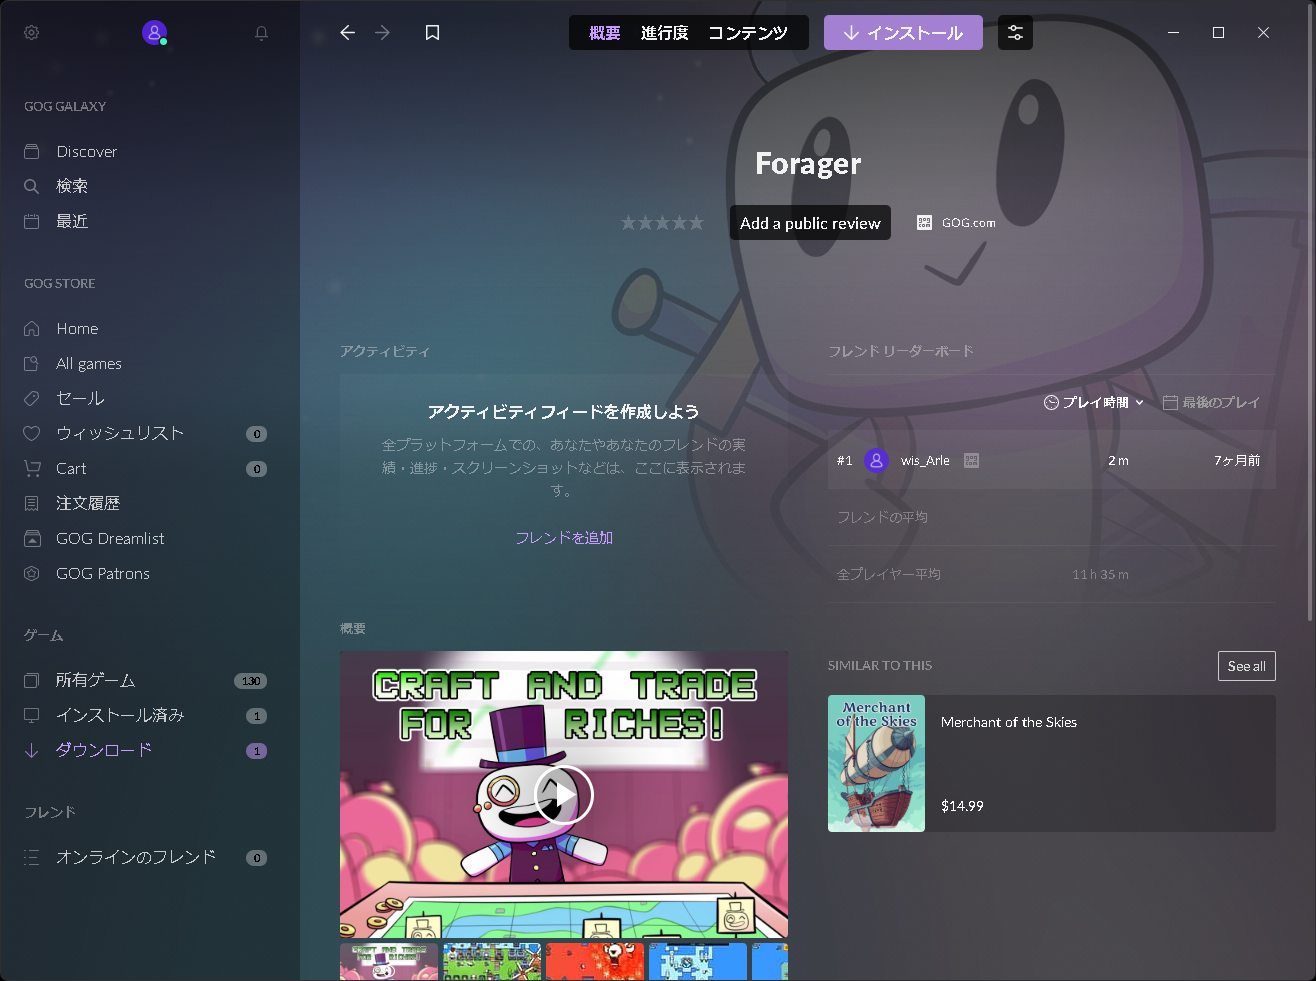Click the インストール install button

pyautogui.click(x=903, y=33)
